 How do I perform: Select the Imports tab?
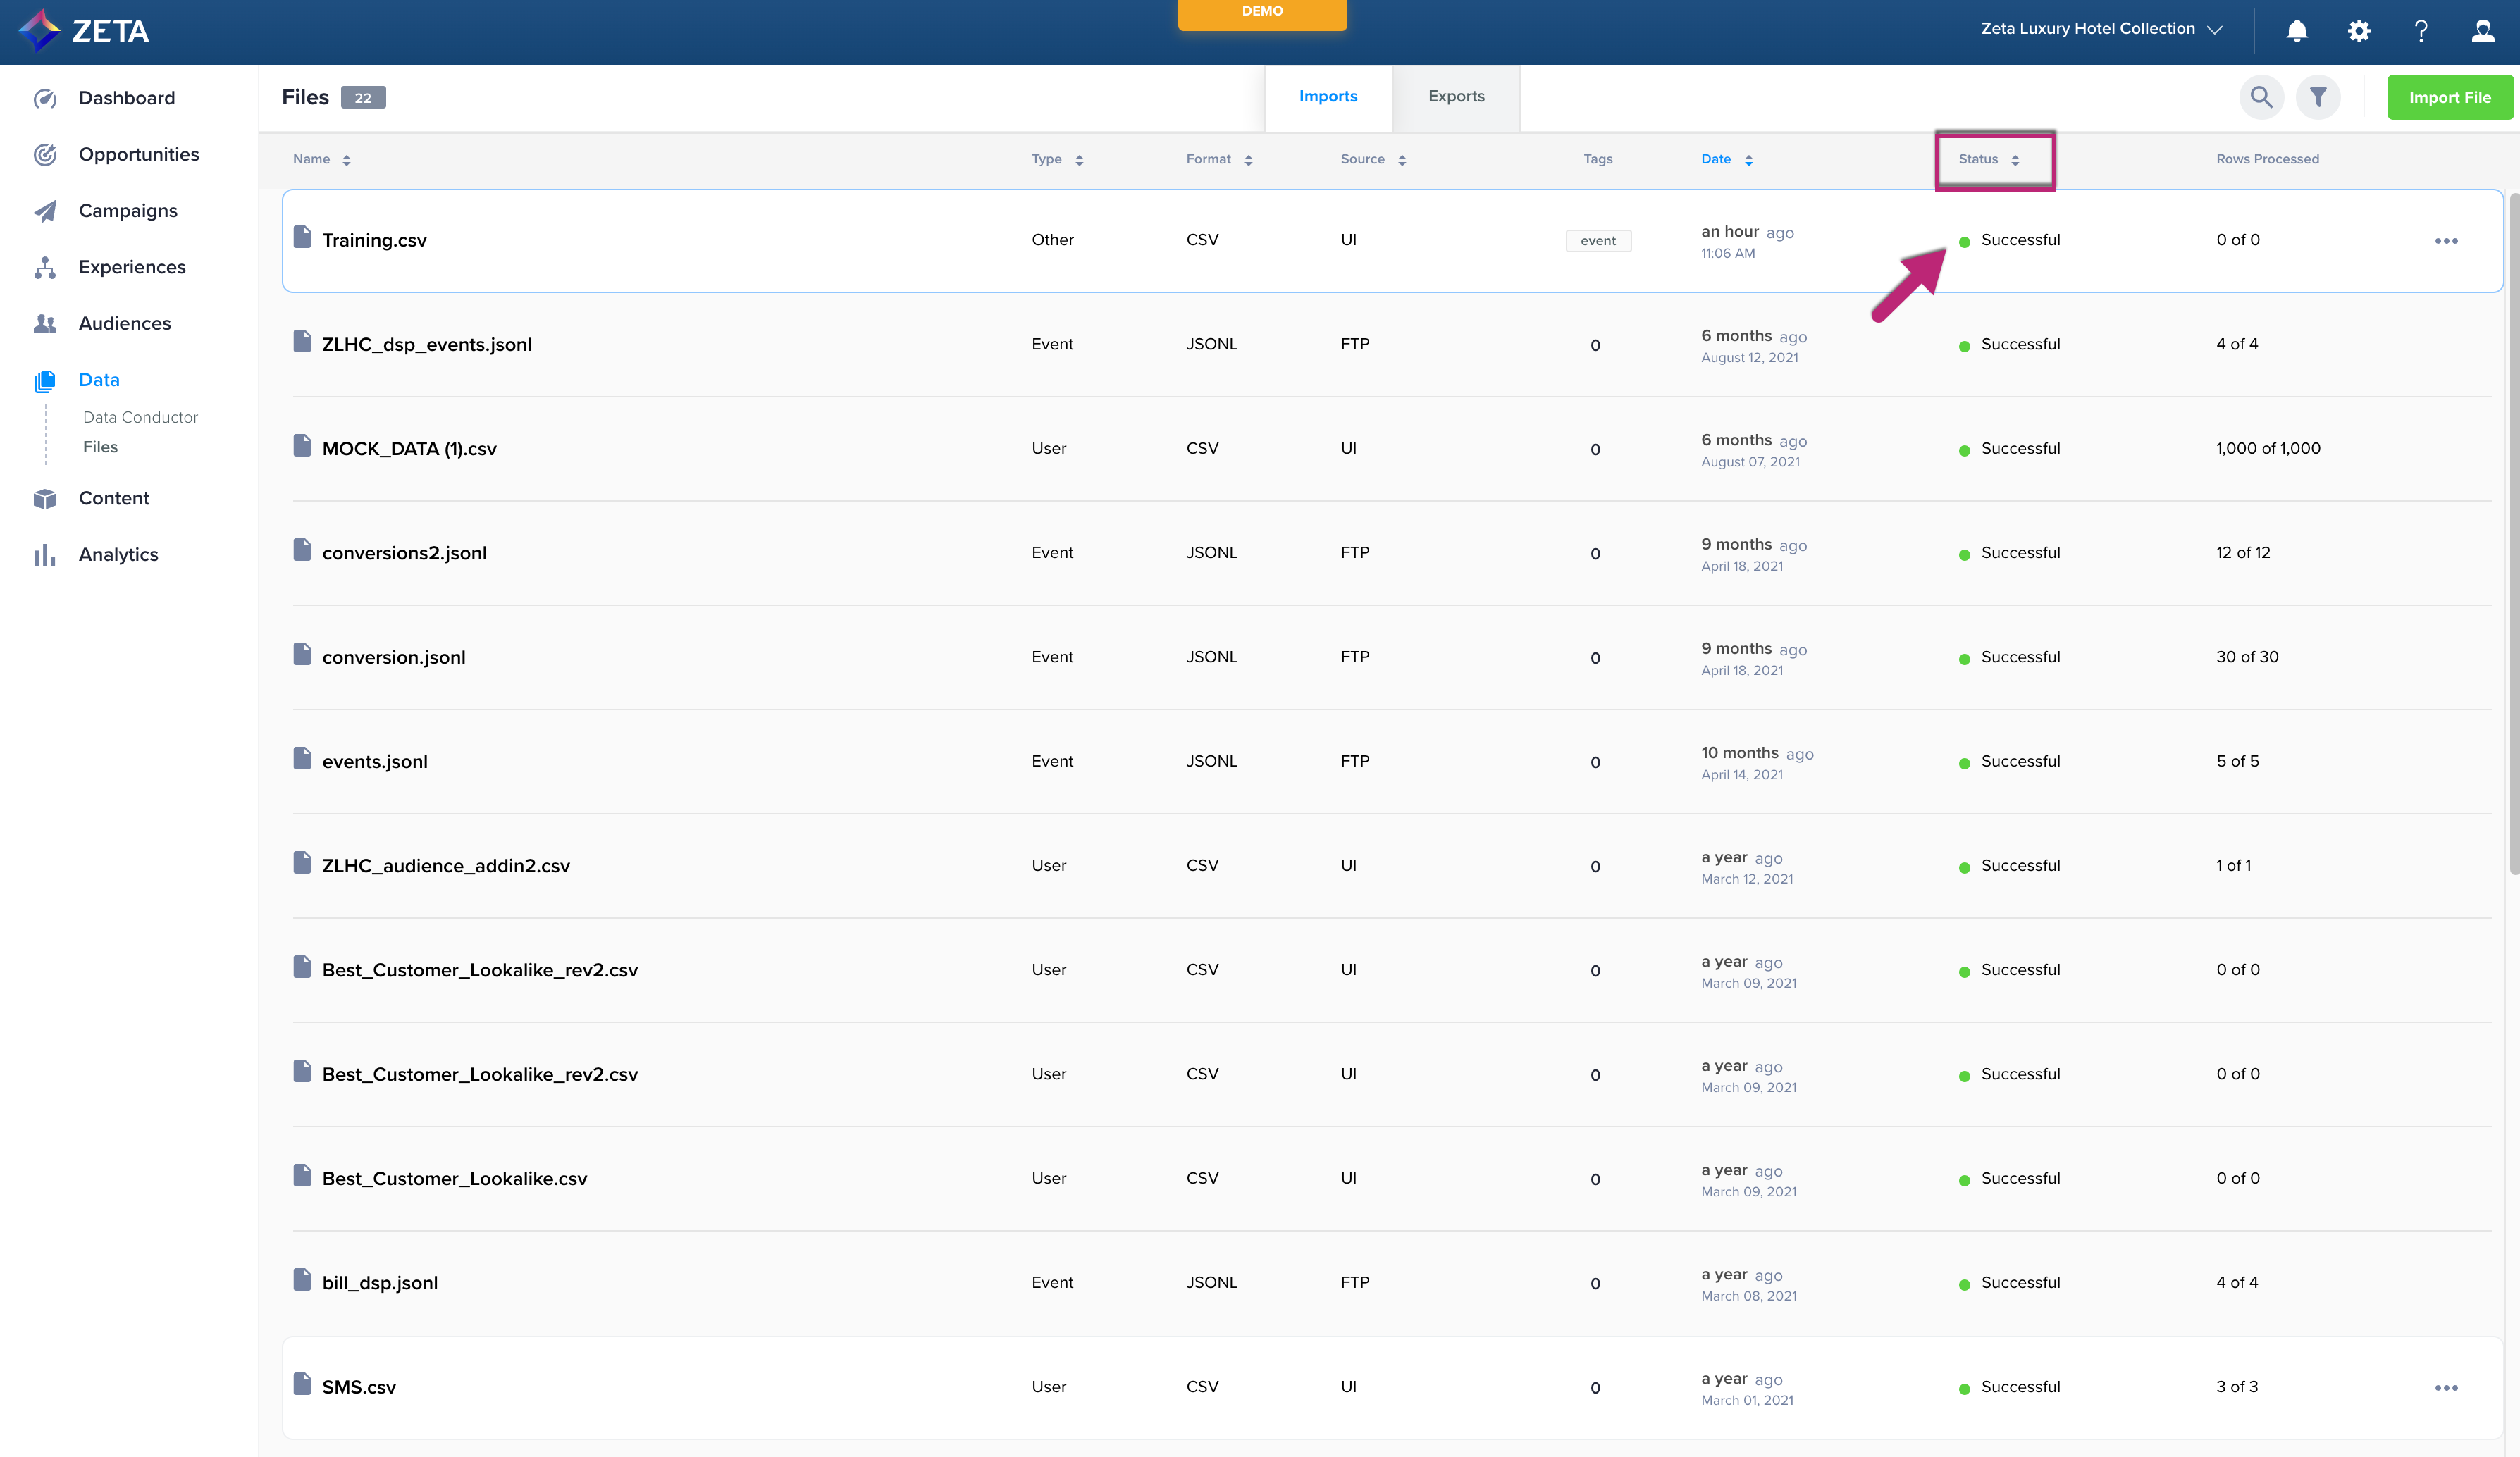1328,96
